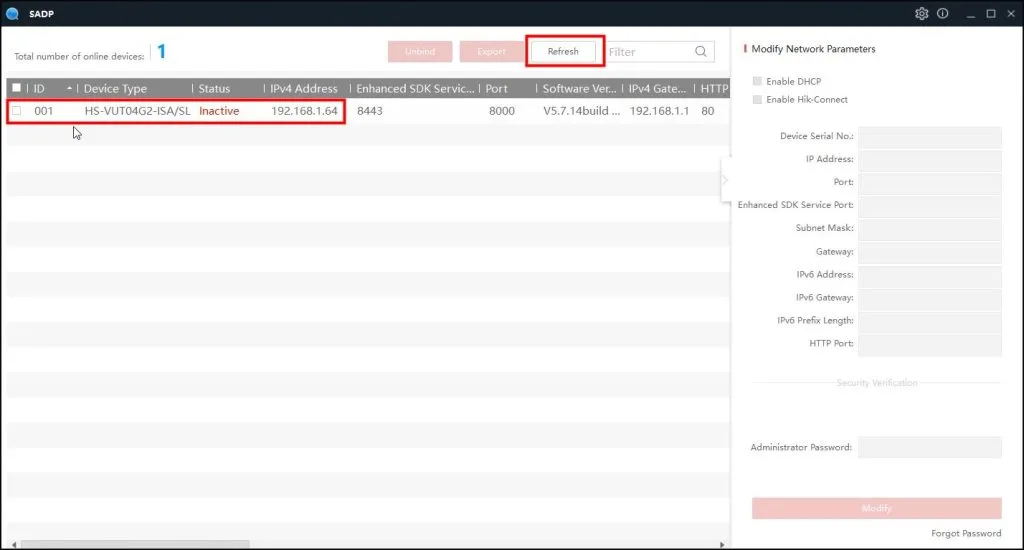Click the 8000 port cell
This screenshot has height=550, width=1024.
tap(502, 111)
